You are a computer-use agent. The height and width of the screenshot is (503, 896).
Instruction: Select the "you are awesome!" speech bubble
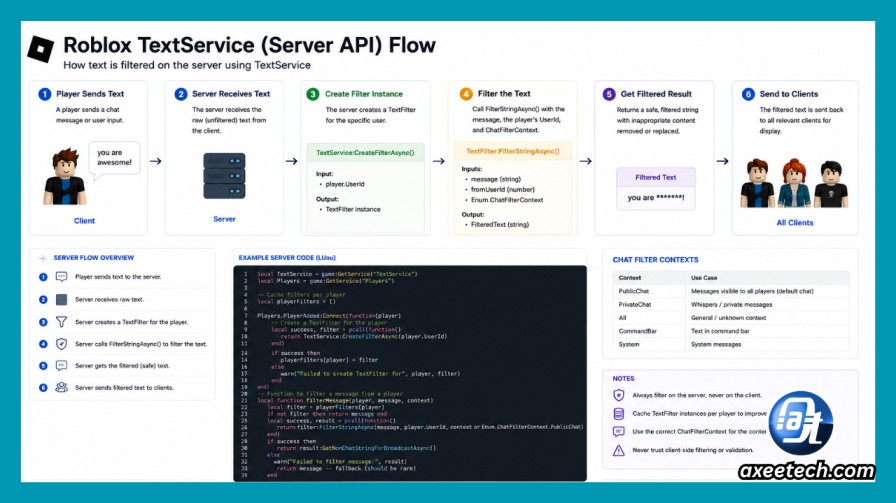(x=114, y=158)
